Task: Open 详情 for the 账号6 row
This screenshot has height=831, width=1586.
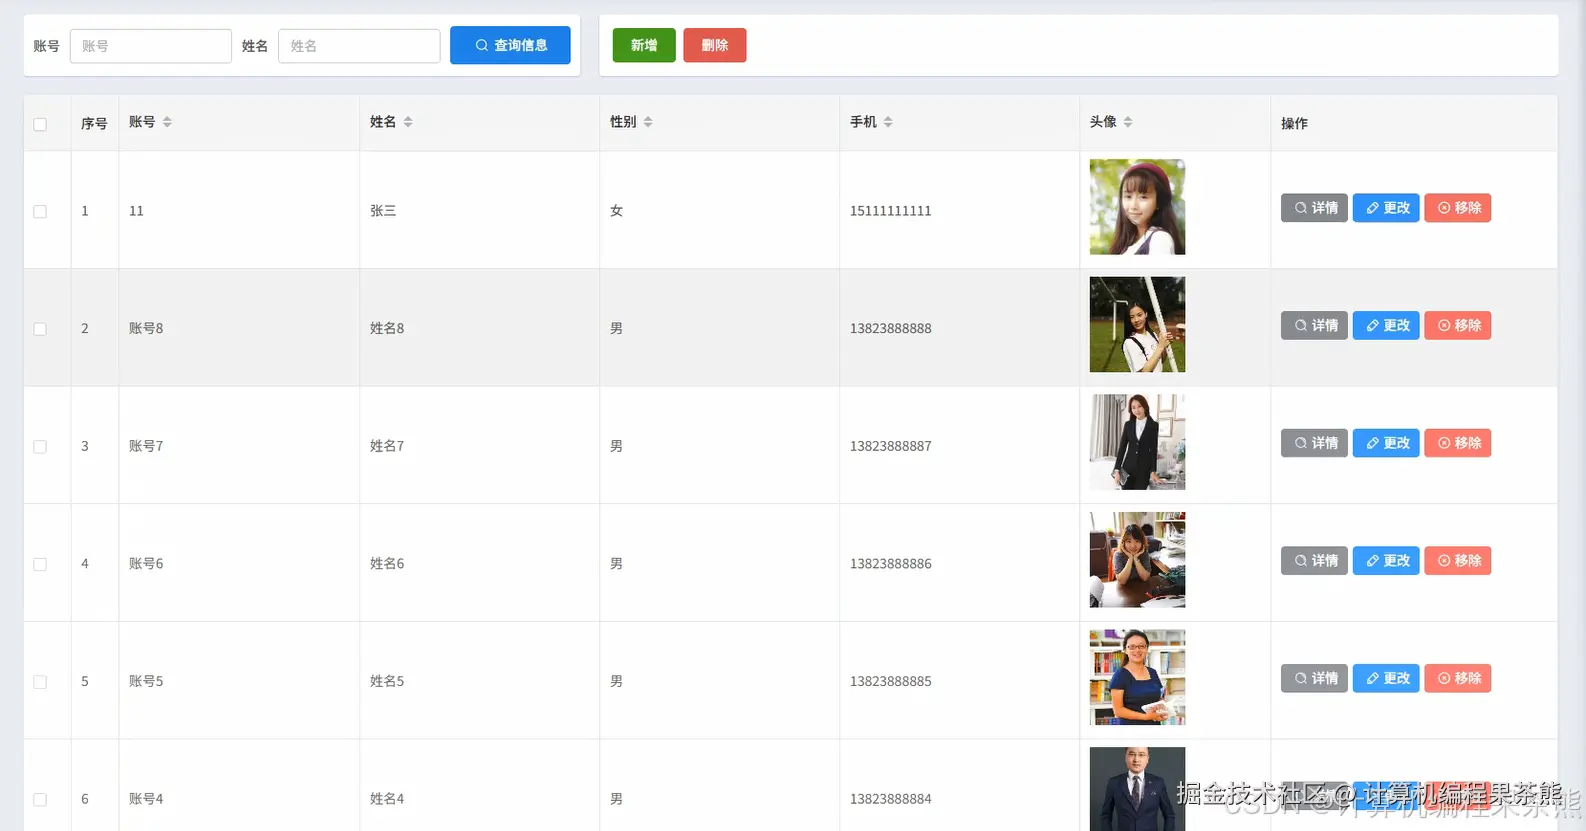Action: [x=1315, y=561]
